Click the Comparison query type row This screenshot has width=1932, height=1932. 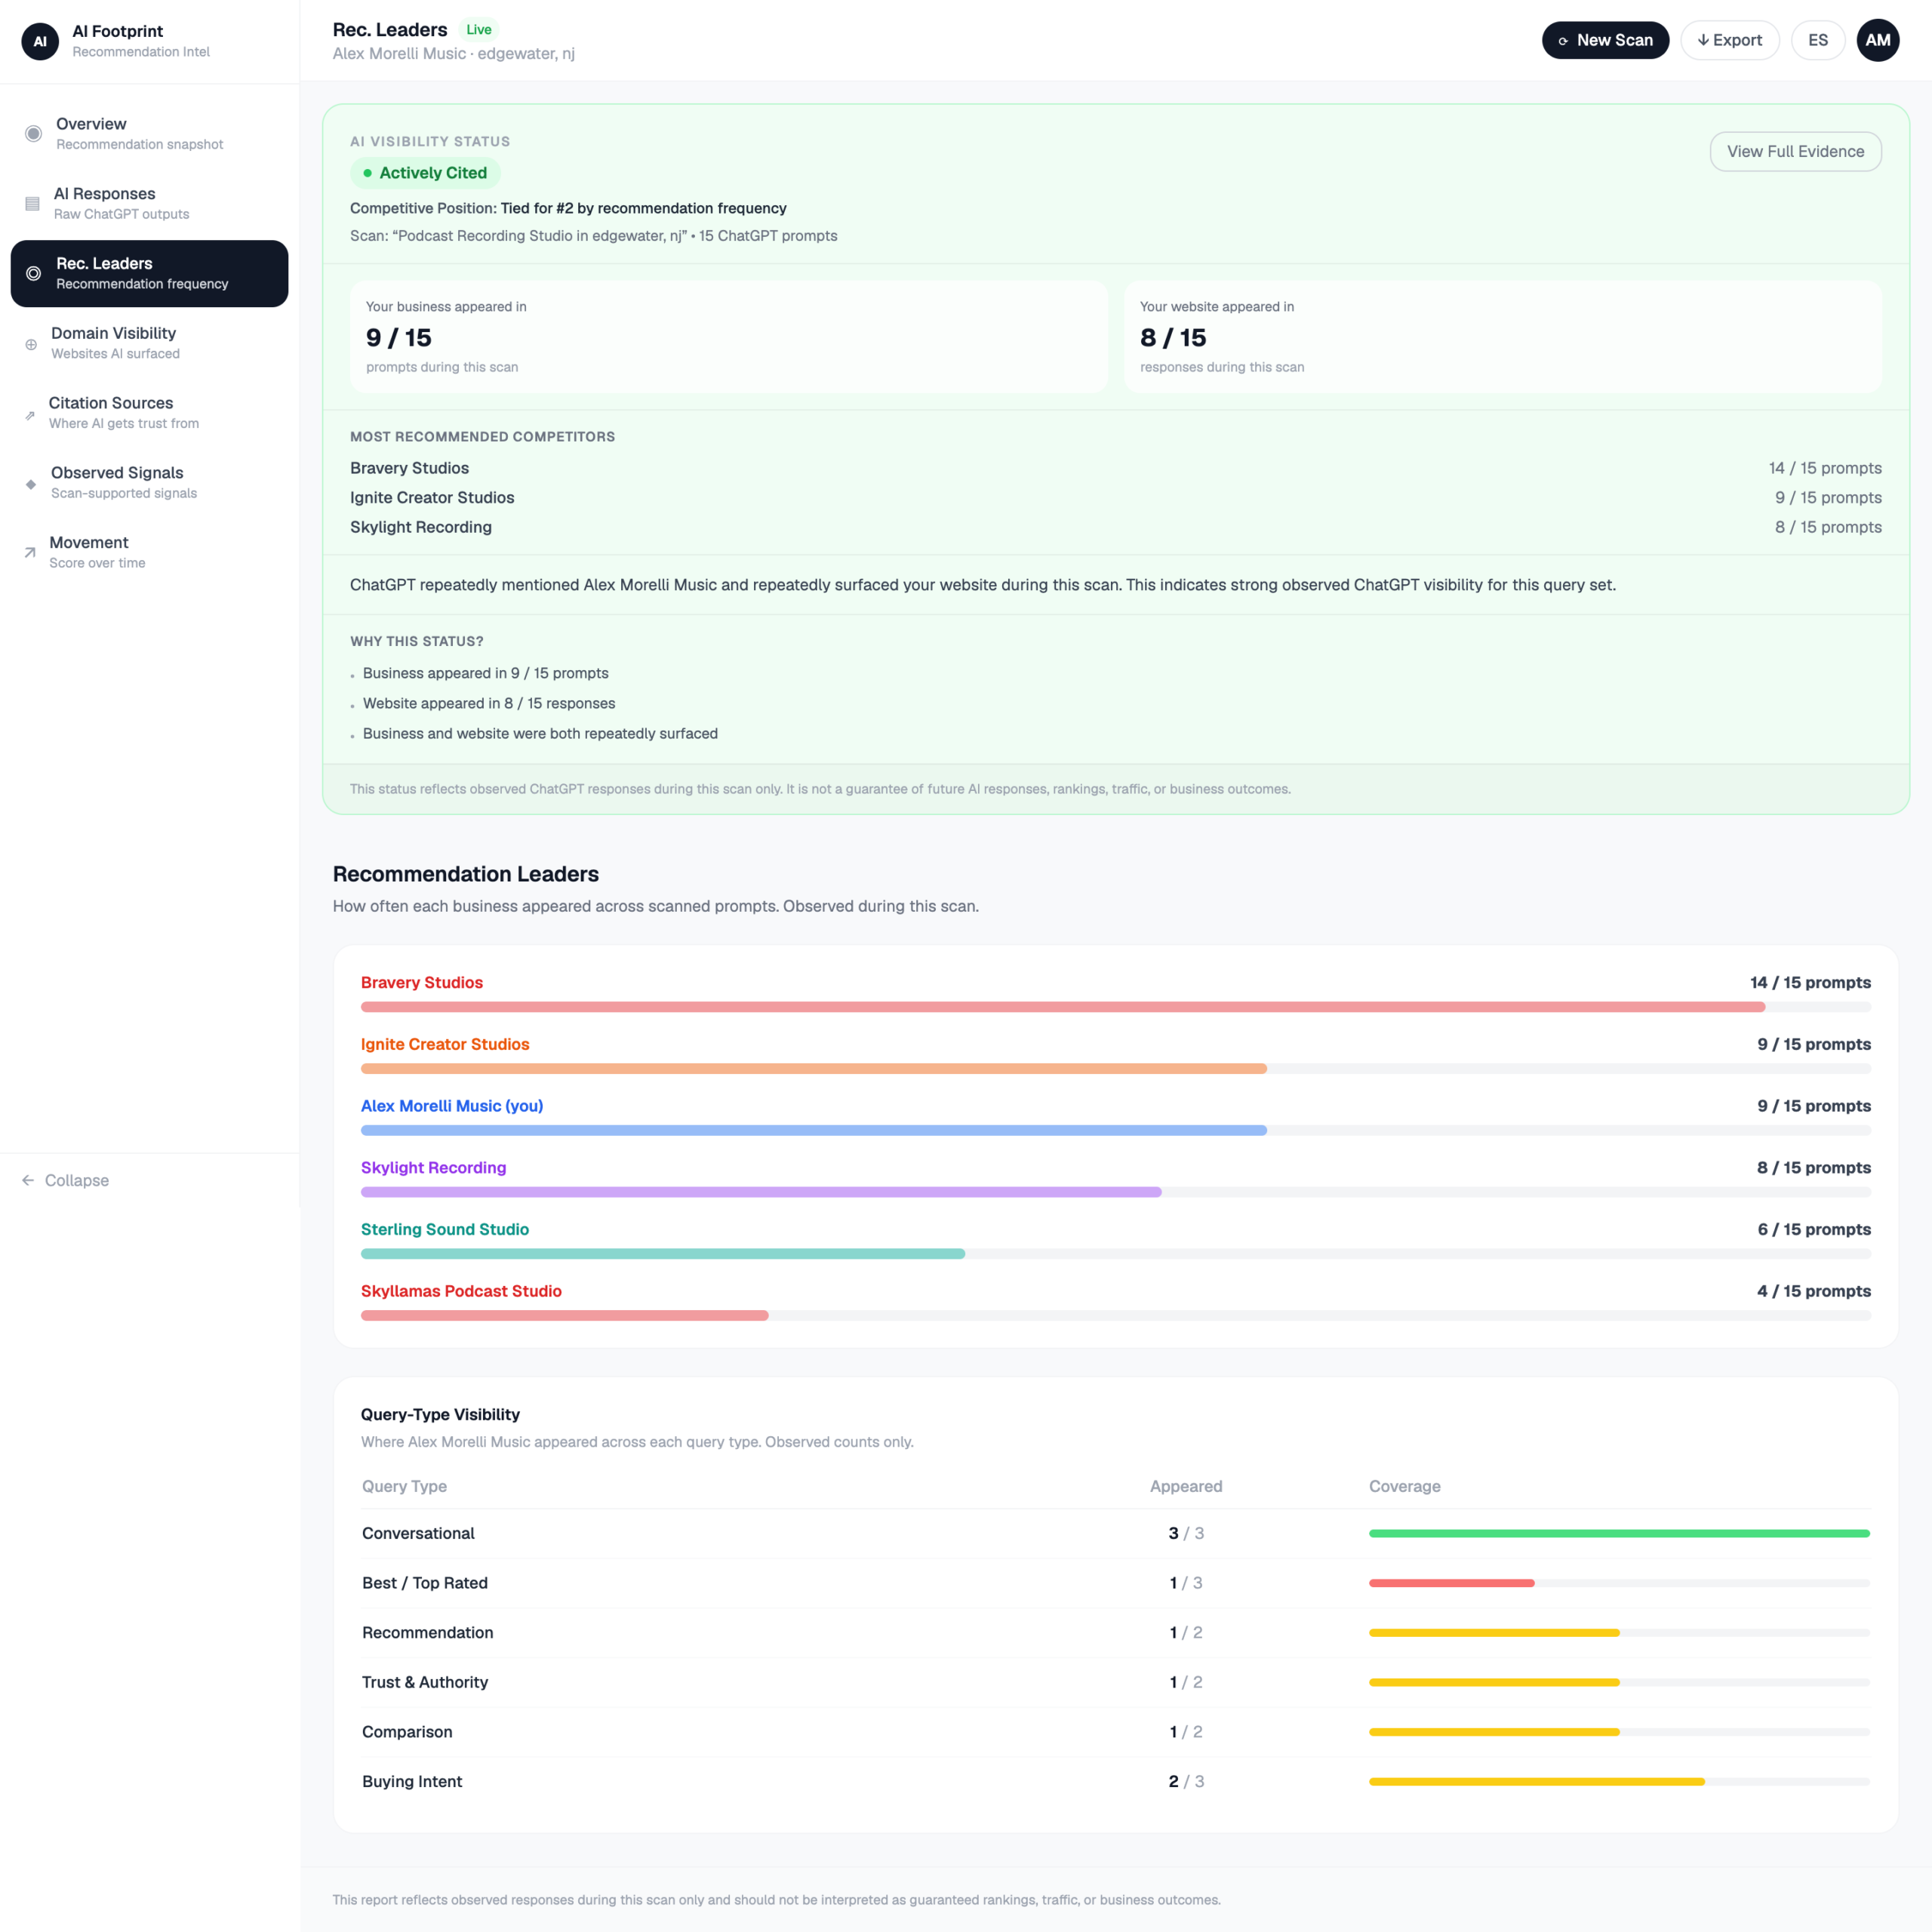[x=1116, y=1731]
